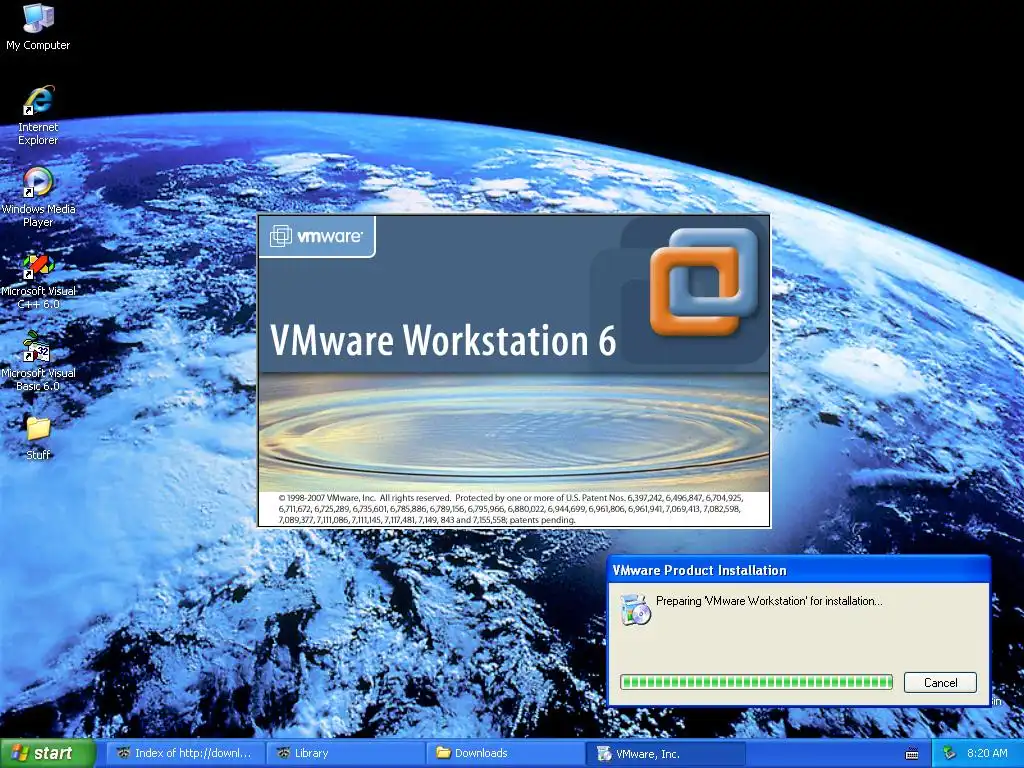The width and height of the screenshot is (1024, 768).
Task: Click the 8:20 AM system clock
Action: point(987,753)
